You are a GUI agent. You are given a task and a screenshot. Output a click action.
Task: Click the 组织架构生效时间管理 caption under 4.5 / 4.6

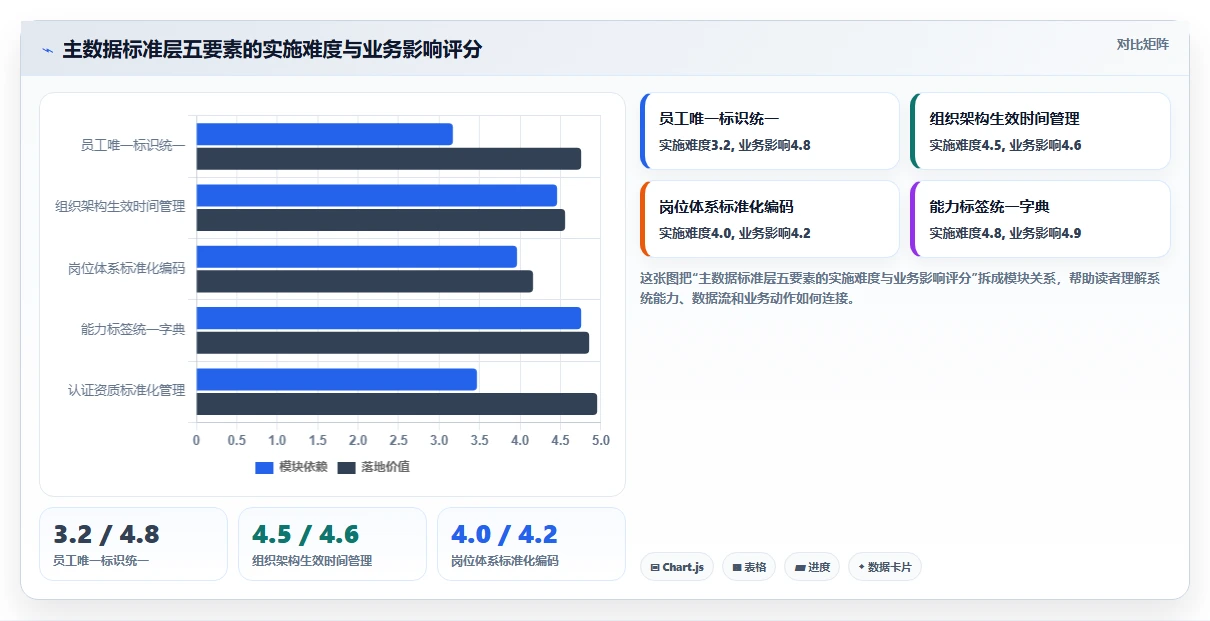coord(312,561)
